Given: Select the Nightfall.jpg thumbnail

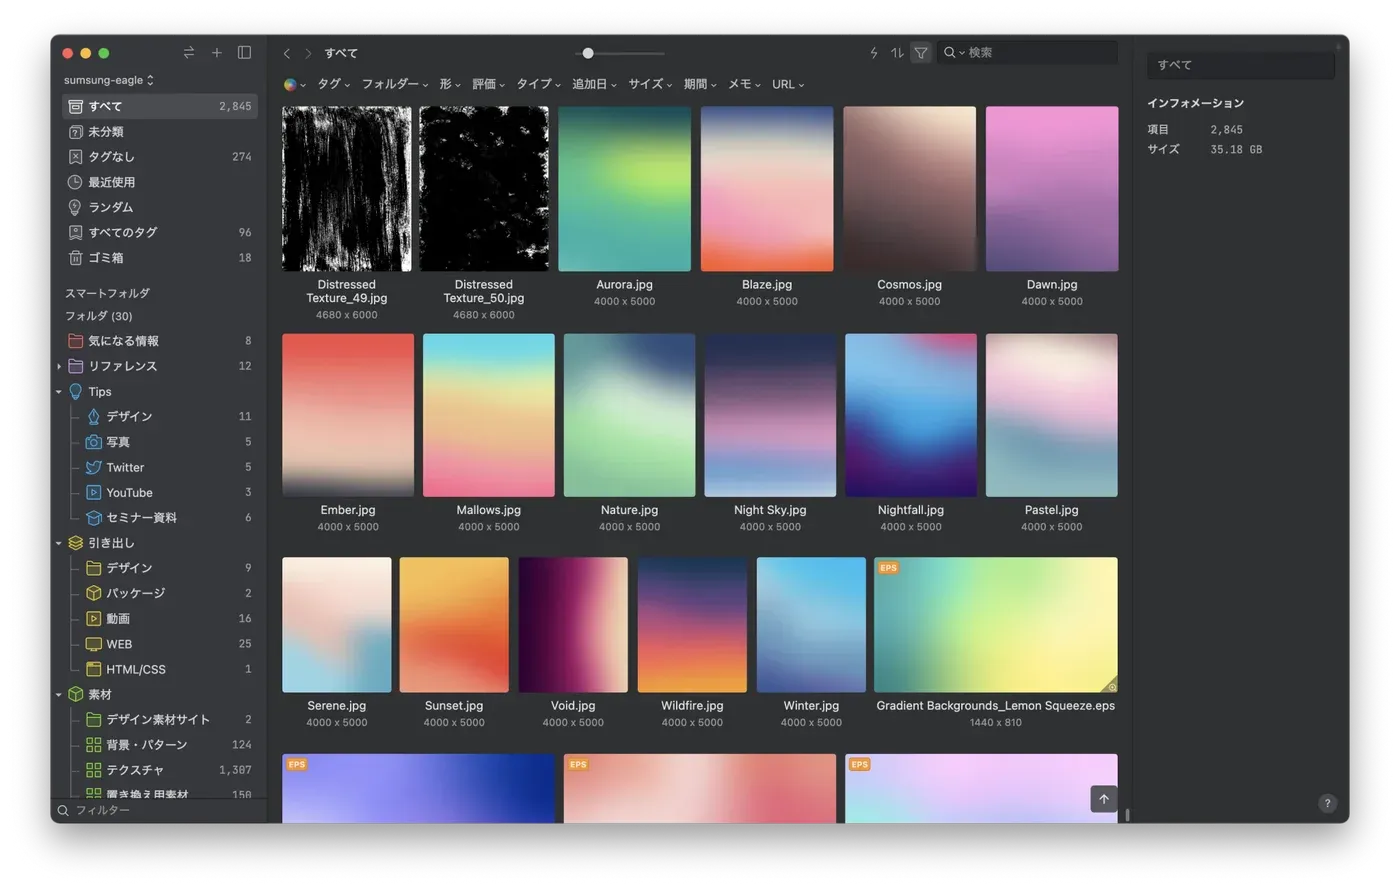Looking at the screenshot, I should pyautogui.click(x=911, y=415).
